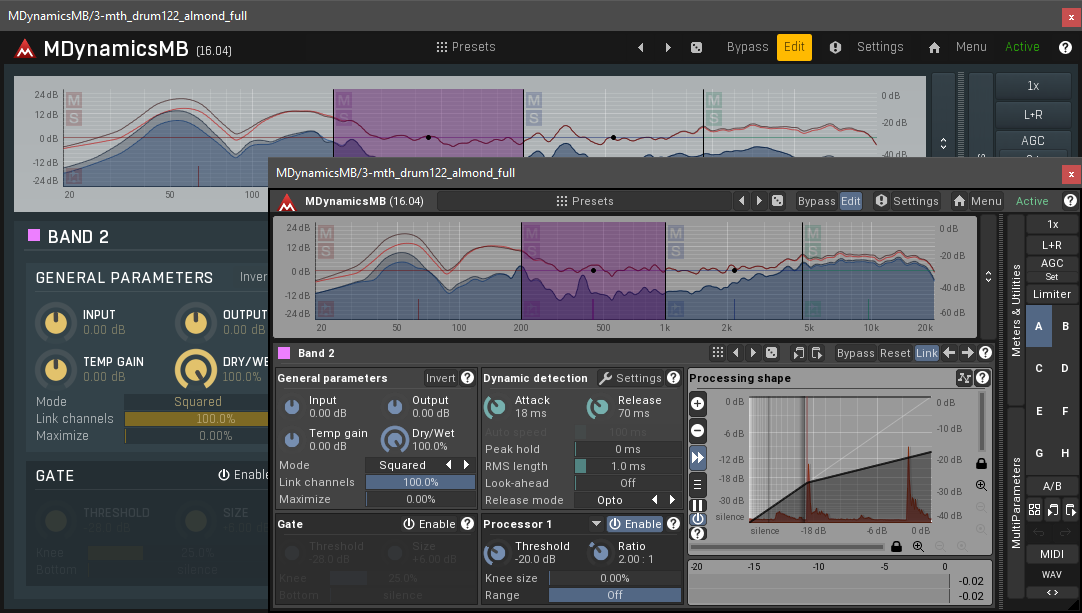Randomize Band 2 settings with dice icon
Screen dimensions: 1082x613
pyautogui.click(x=771, y=353)
